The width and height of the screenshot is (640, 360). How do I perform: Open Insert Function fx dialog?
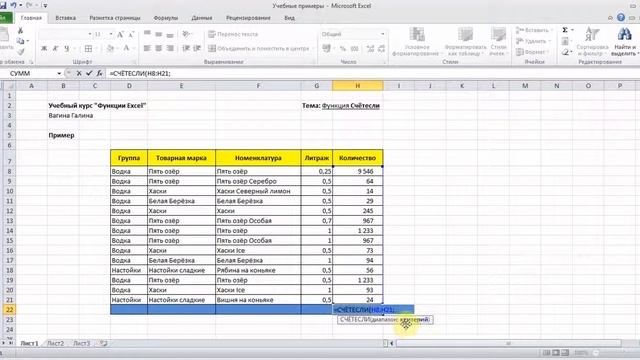tap(99, 73)
